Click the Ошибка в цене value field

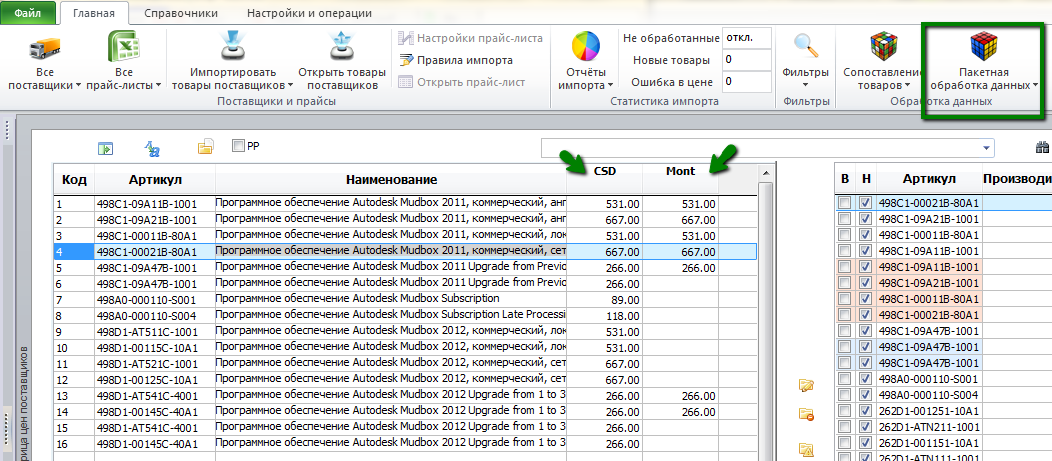(x=747, y=82)
